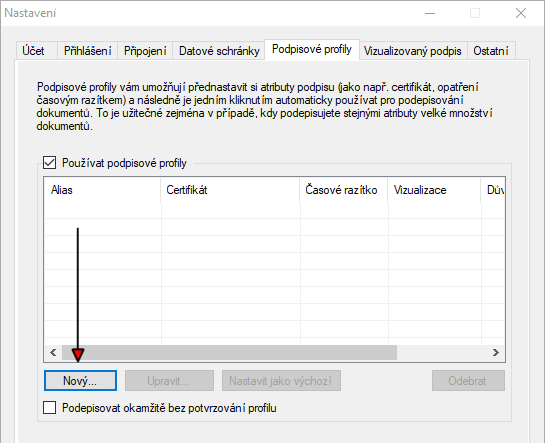The image size is (545, 443).
Task: Click the Upravit... button
Action: tap(169, 381)
